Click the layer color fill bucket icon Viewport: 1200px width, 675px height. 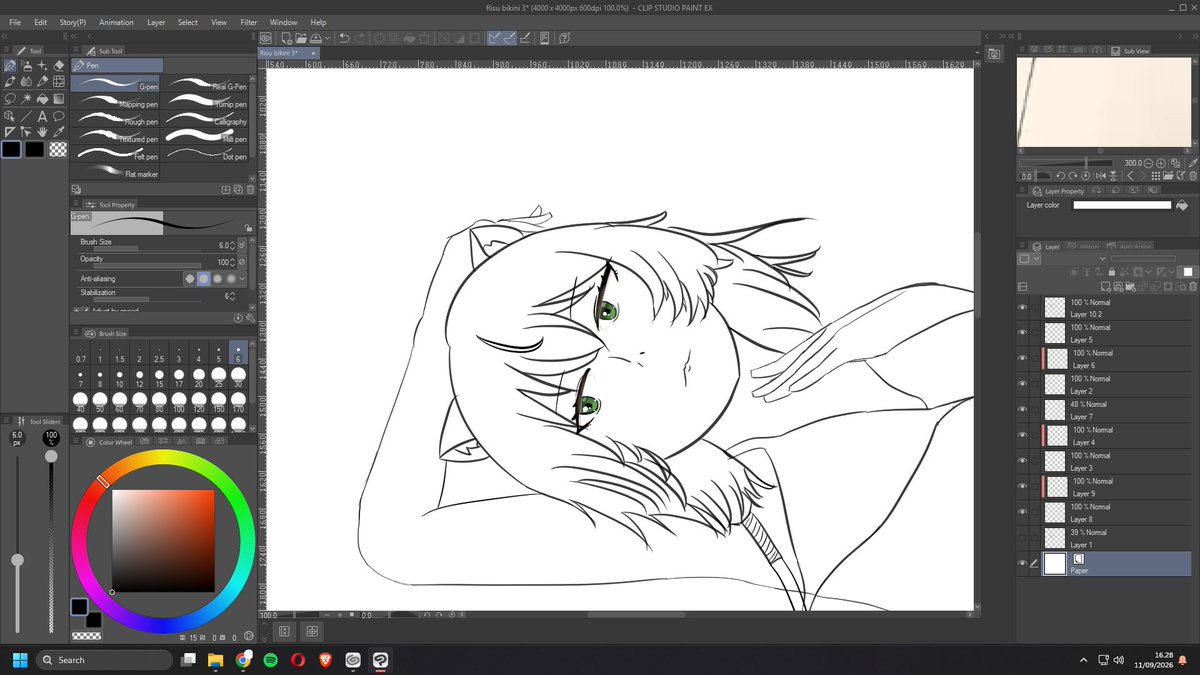coord(1182,205)
